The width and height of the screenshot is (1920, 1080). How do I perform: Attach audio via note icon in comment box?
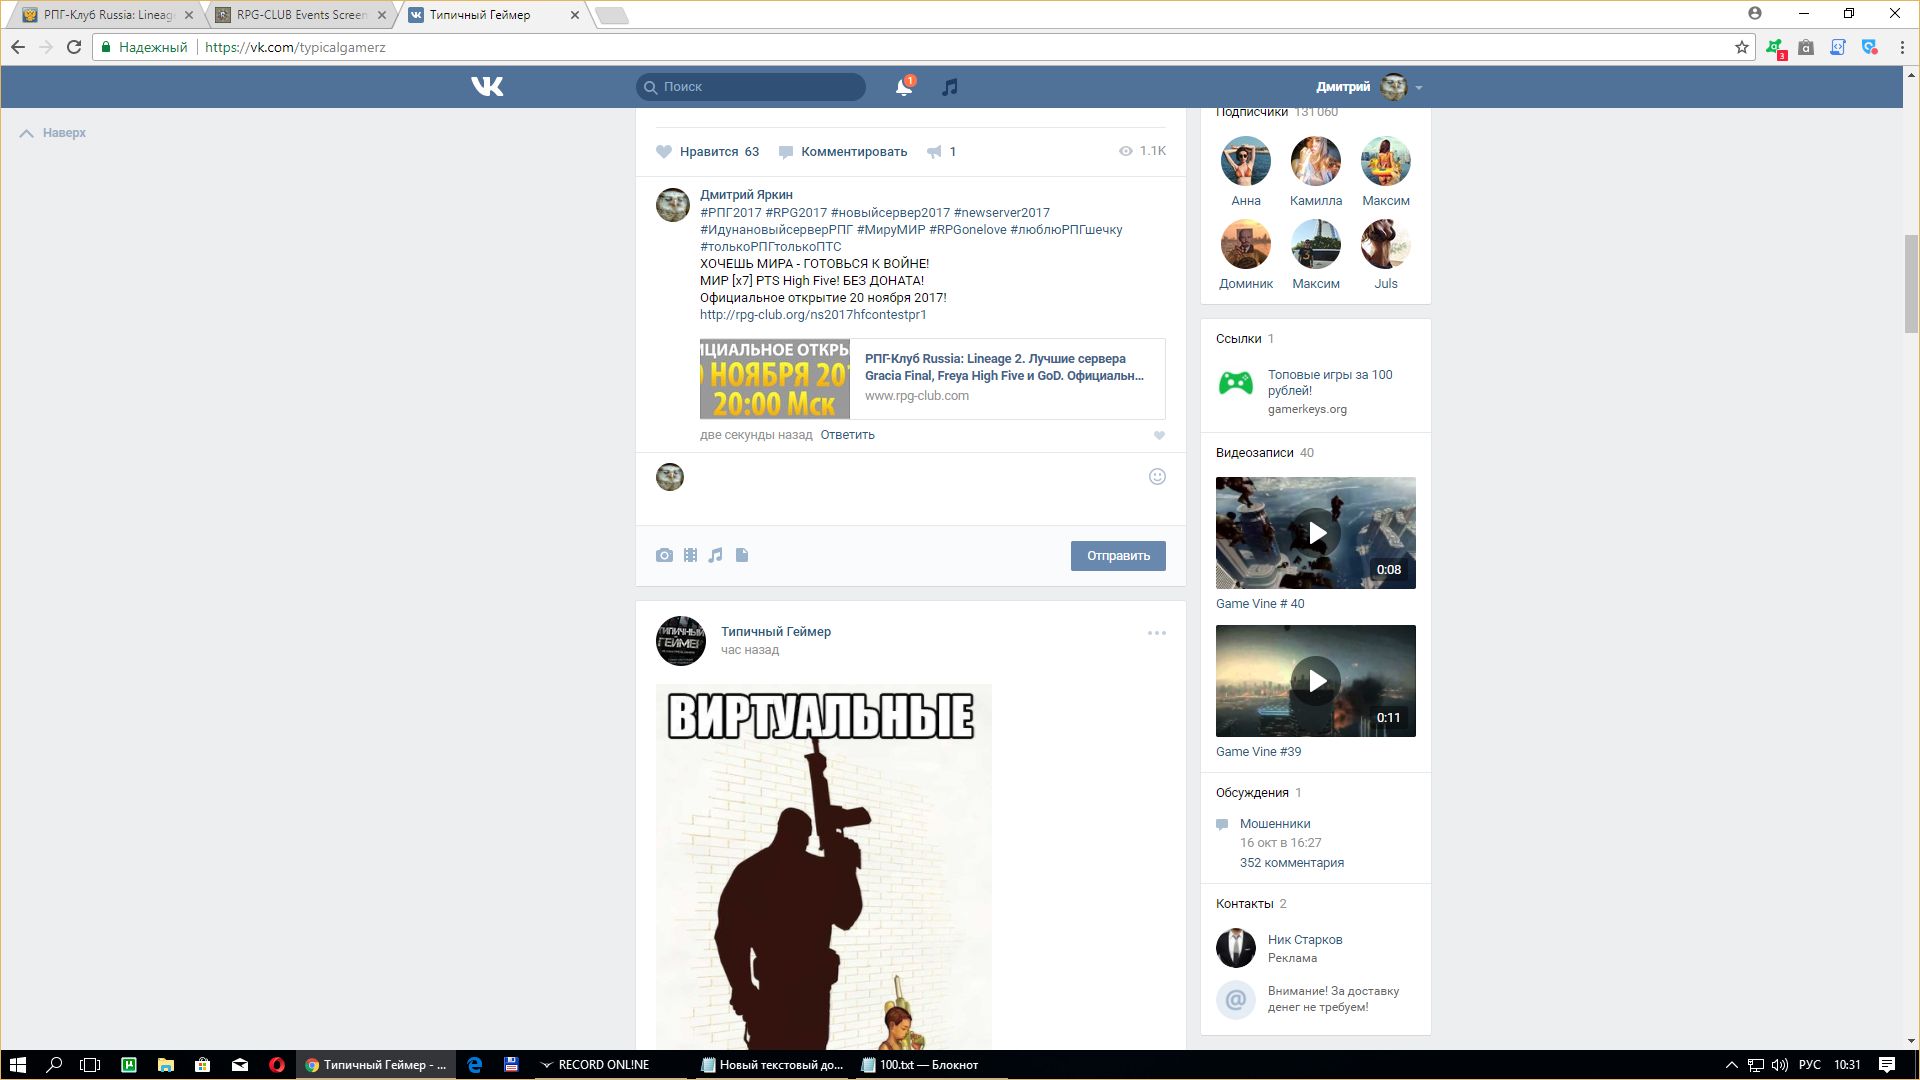click(715, 555)
